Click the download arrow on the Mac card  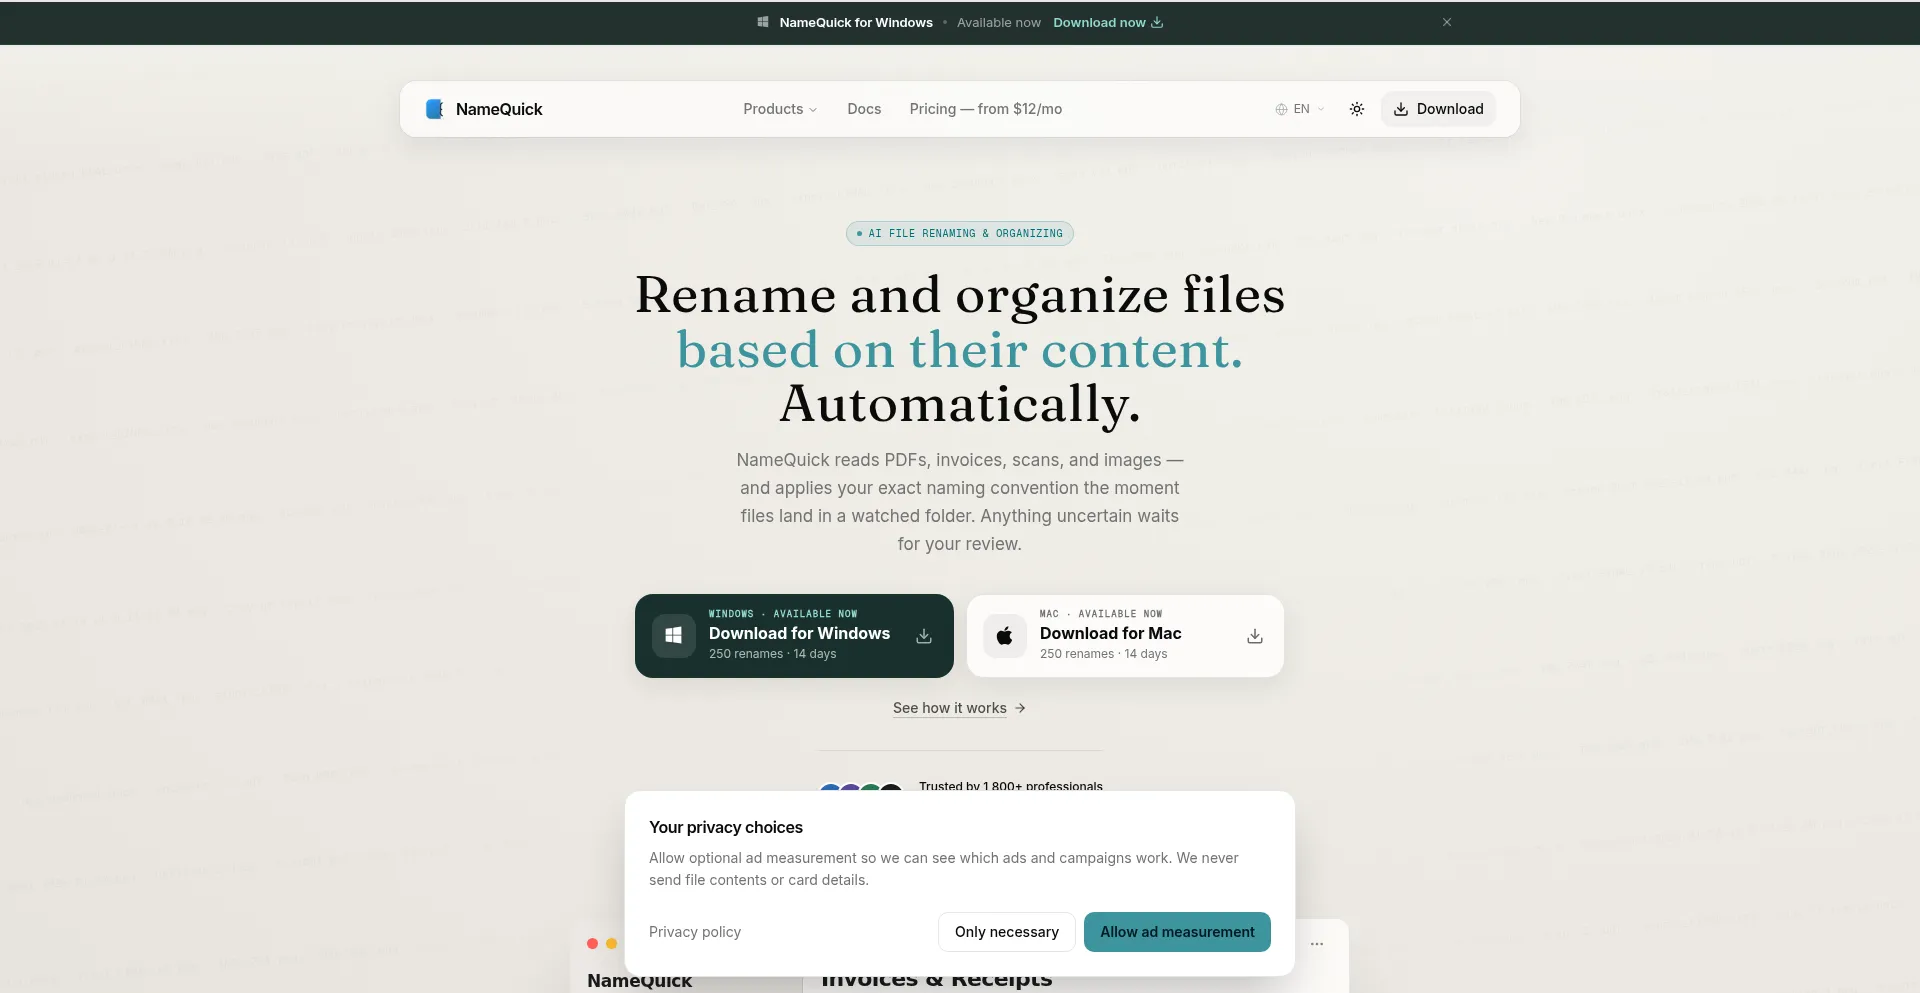[1255, 636]
